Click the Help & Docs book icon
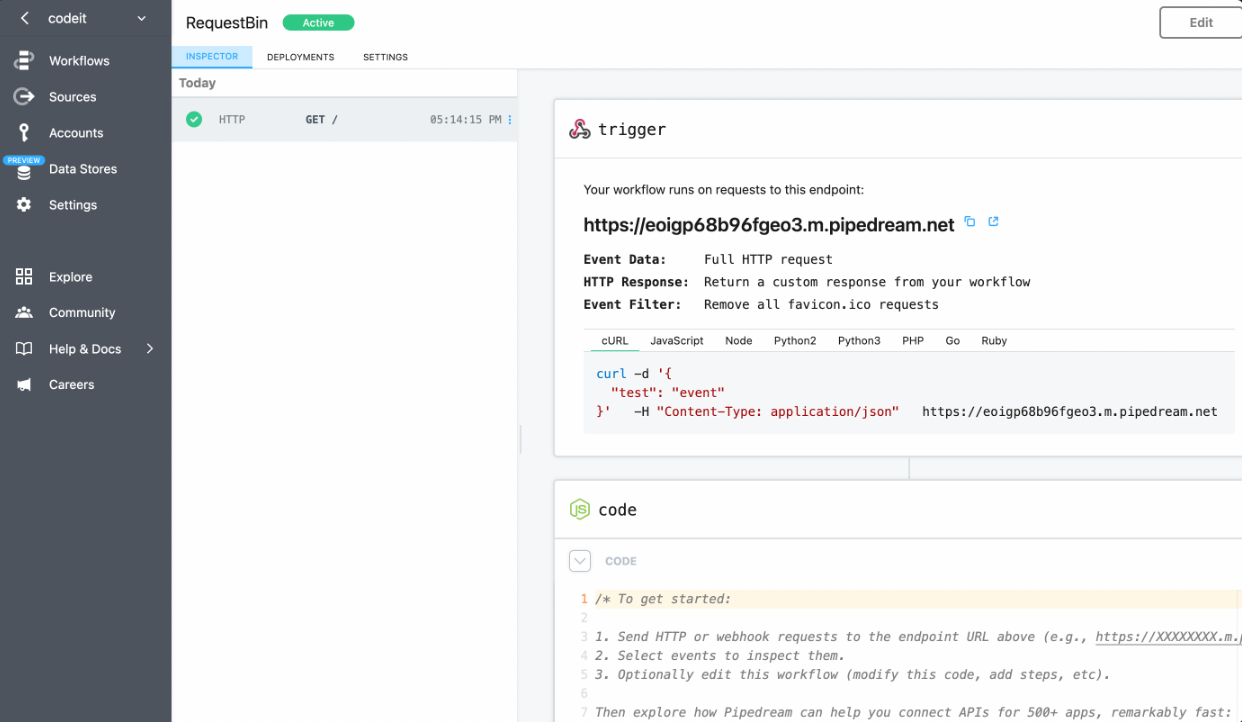1242x722 pixels. (x=24, y=349)
